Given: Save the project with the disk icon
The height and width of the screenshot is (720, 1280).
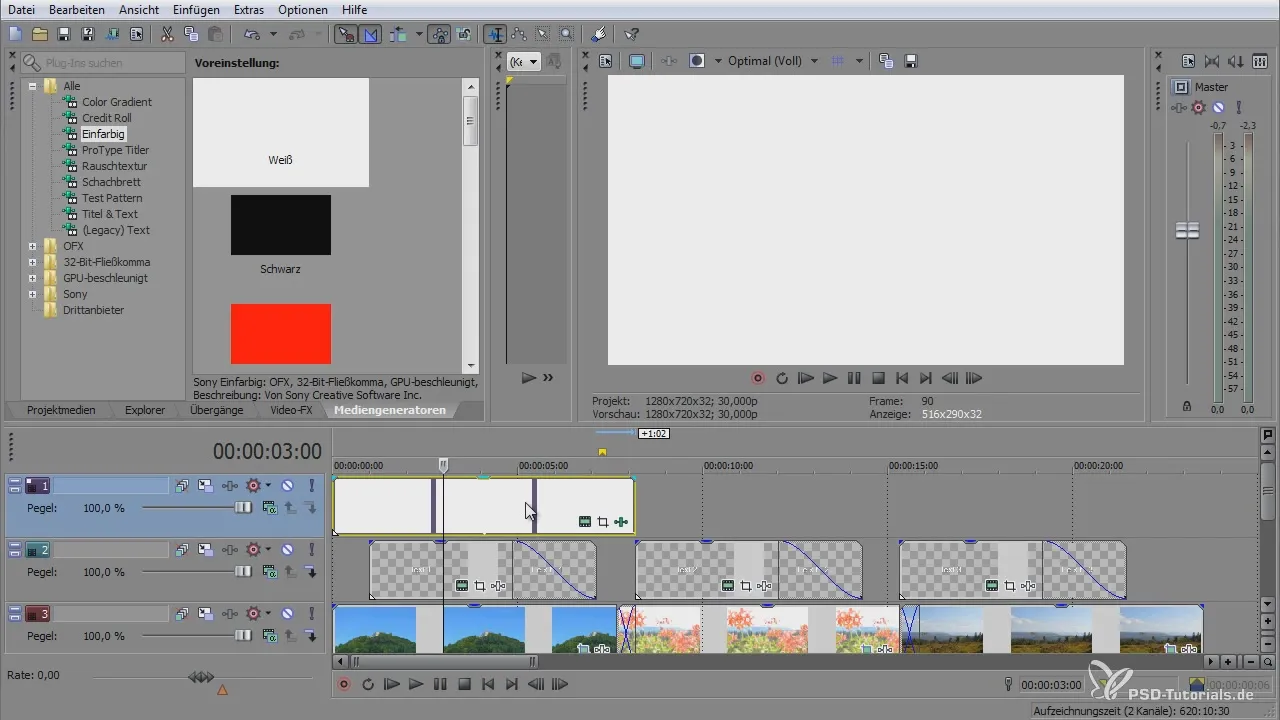Looking at the screenshot, I should point(63,34).
